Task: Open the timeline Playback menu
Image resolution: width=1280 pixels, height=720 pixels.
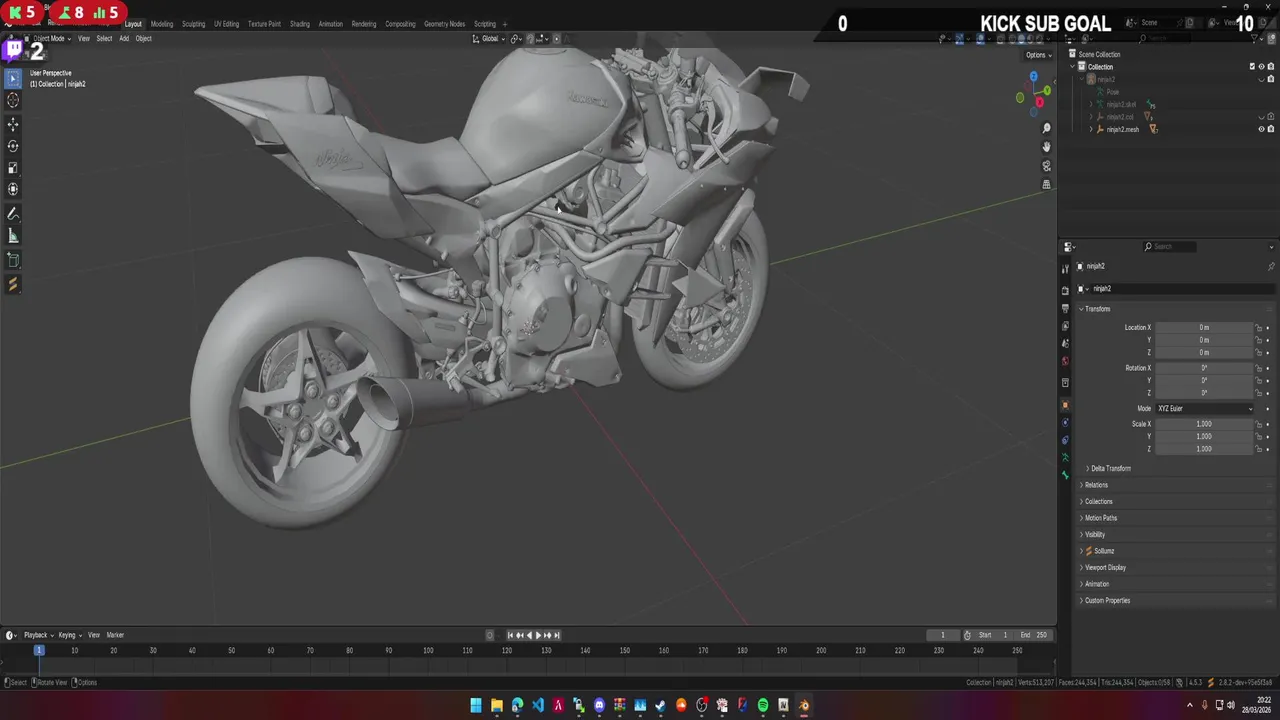Action: click(x=38, y=635)
